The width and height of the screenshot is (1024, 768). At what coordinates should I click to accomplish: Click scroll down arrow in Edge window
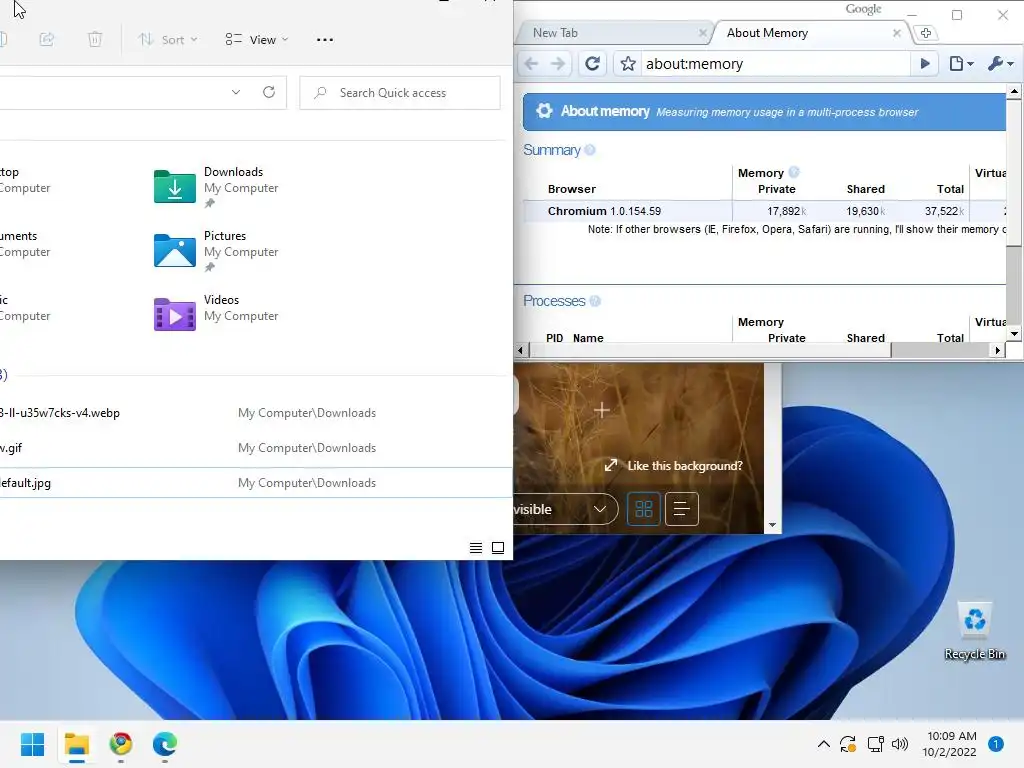pyautogui.click(x=773, y=525)
